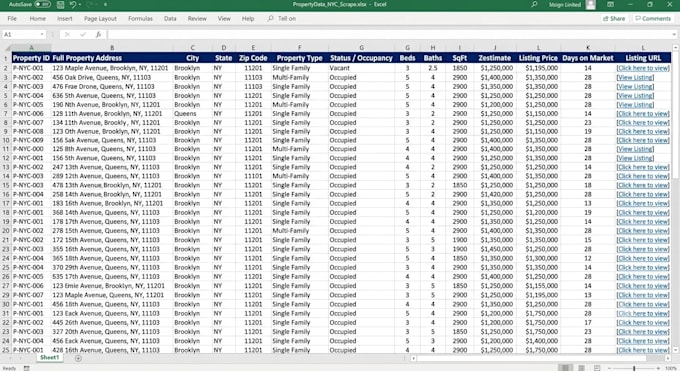Image resolution: width=680 pixels, height=371 pixels.
Task: Click the Share button
Action: (614, 19)
